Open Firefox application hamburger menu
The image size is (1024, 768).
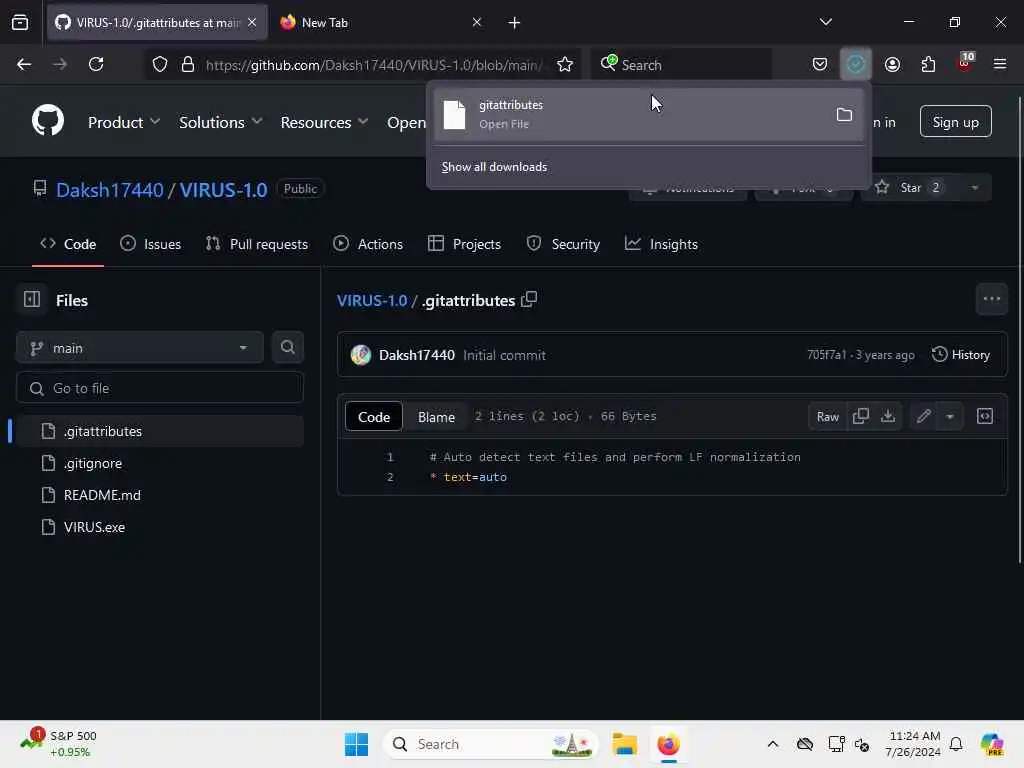click(x=1000, y=64)
